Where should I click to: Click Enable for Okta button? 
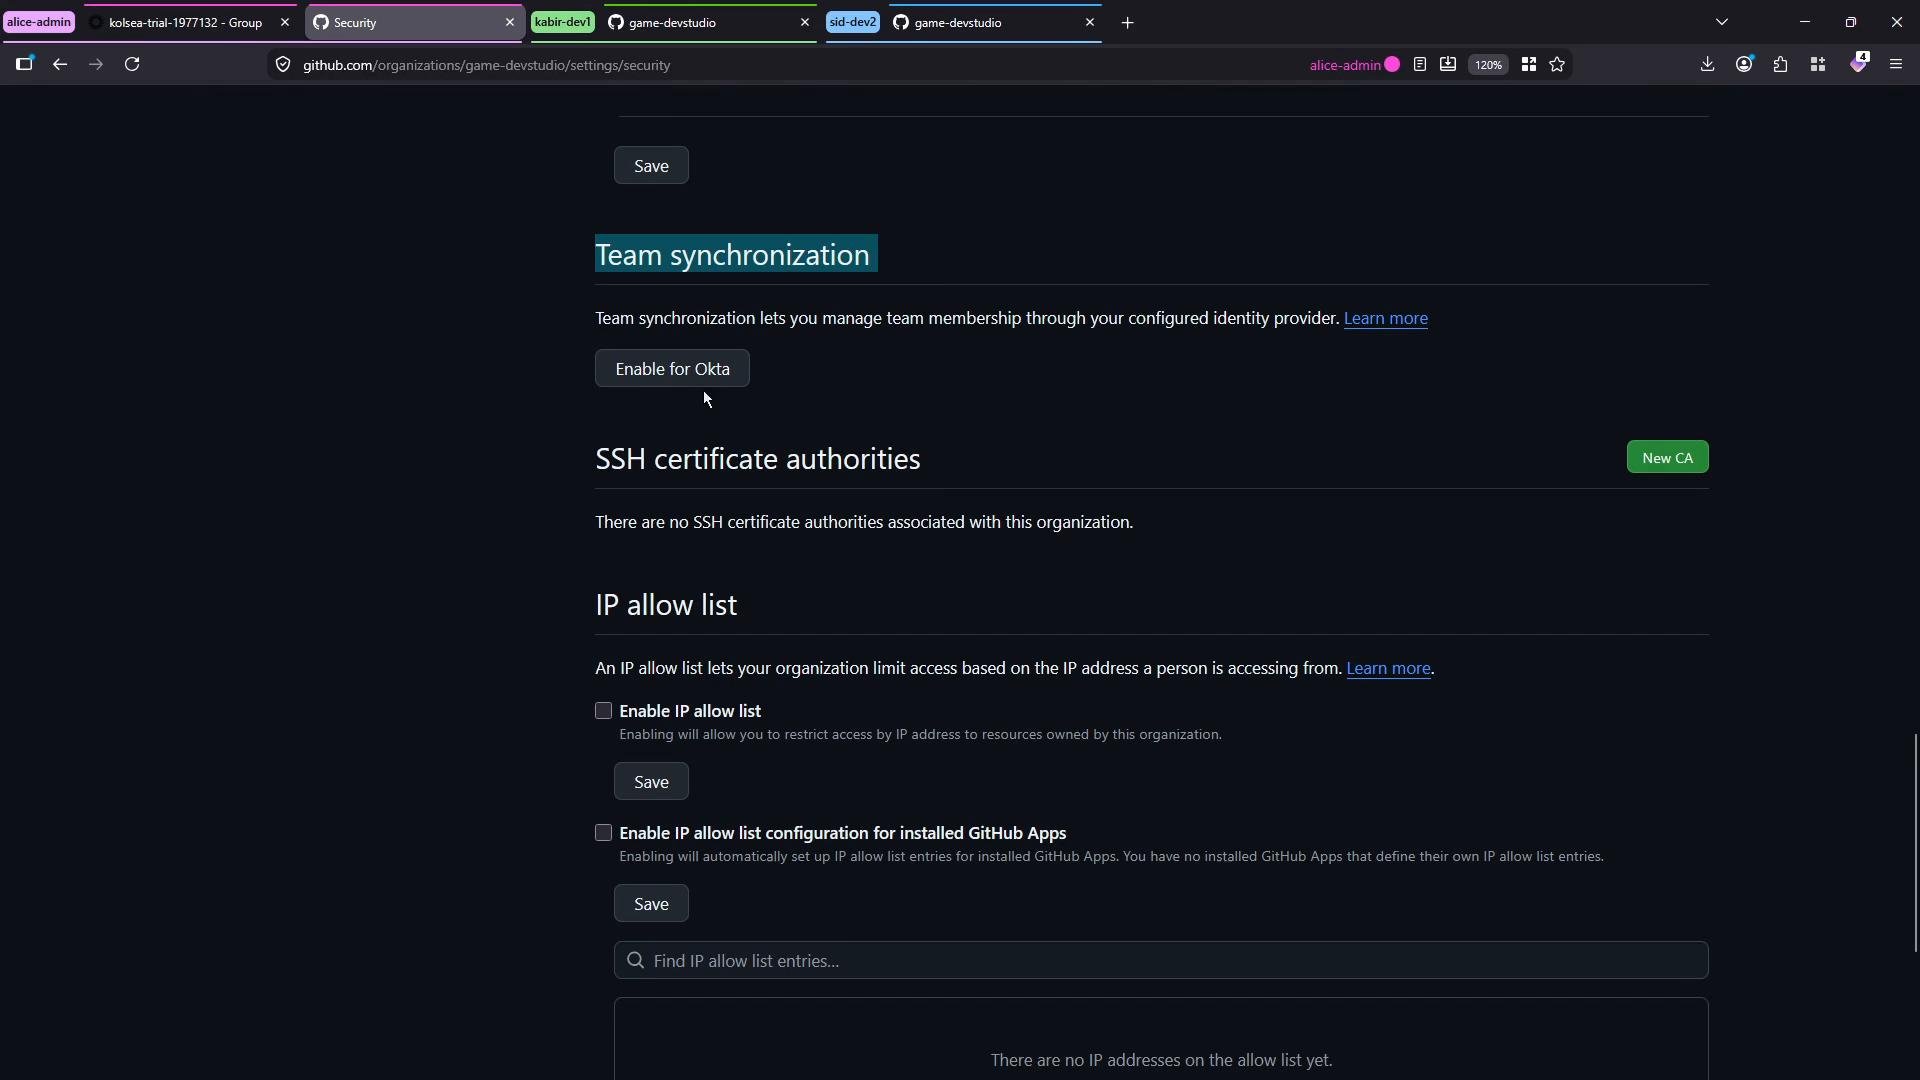672,369
